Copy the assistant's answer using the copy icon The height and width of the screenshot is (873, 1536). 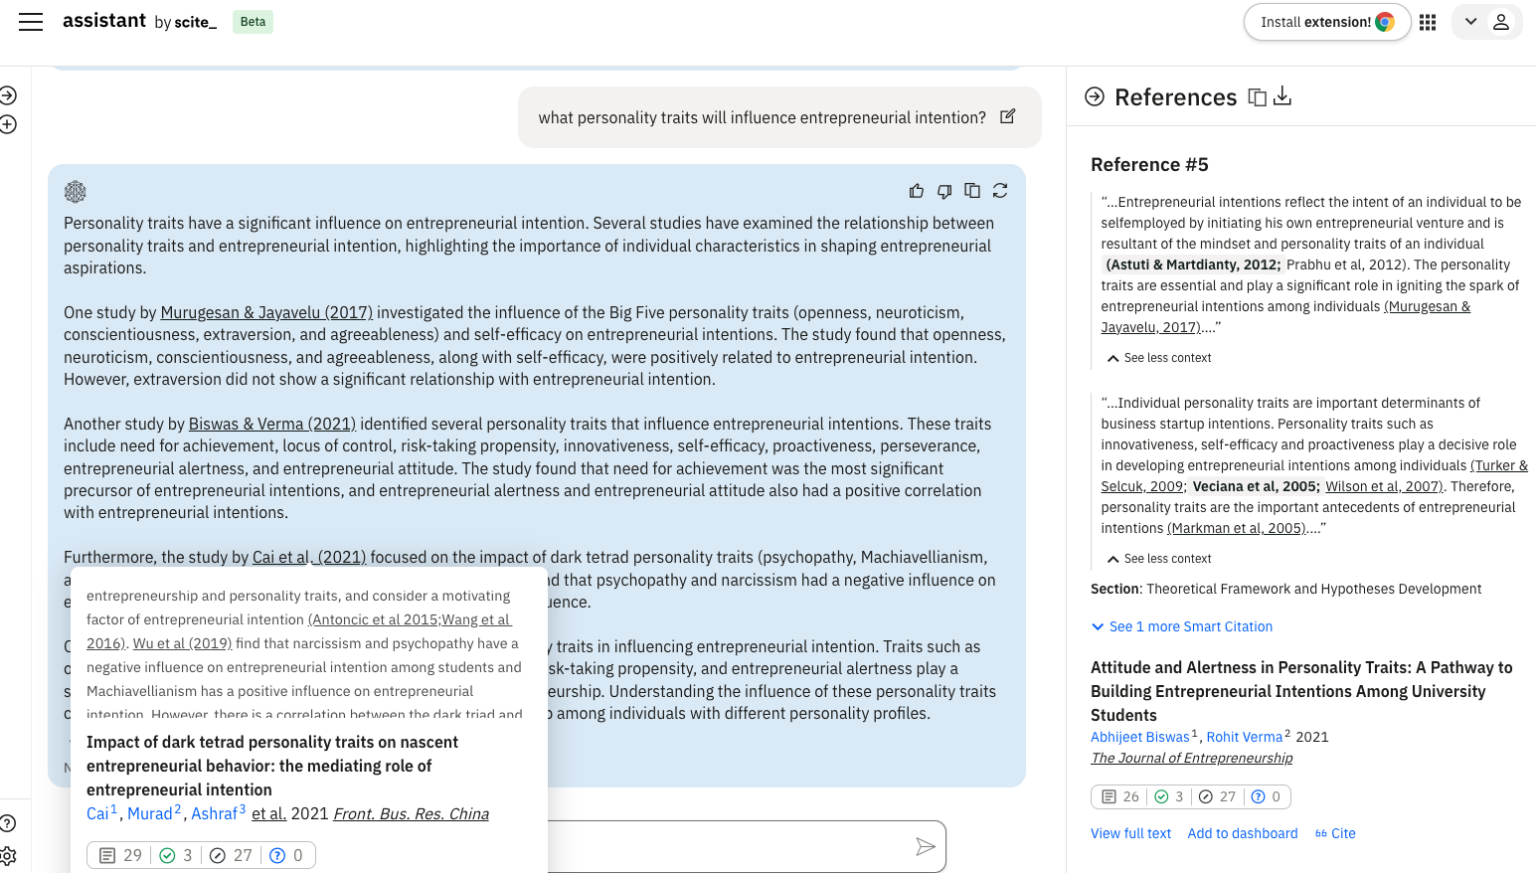pyautogui.click(x=972, y=190)
